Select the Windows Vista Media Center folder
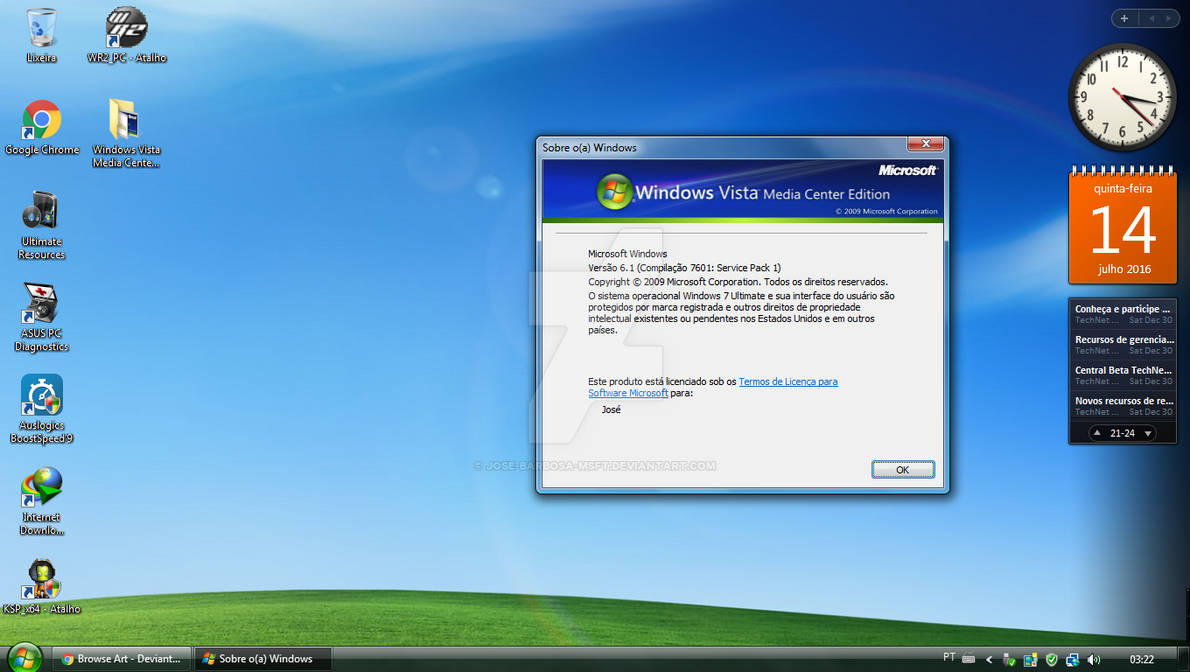 pyautogui.click(x=126, y=133)
